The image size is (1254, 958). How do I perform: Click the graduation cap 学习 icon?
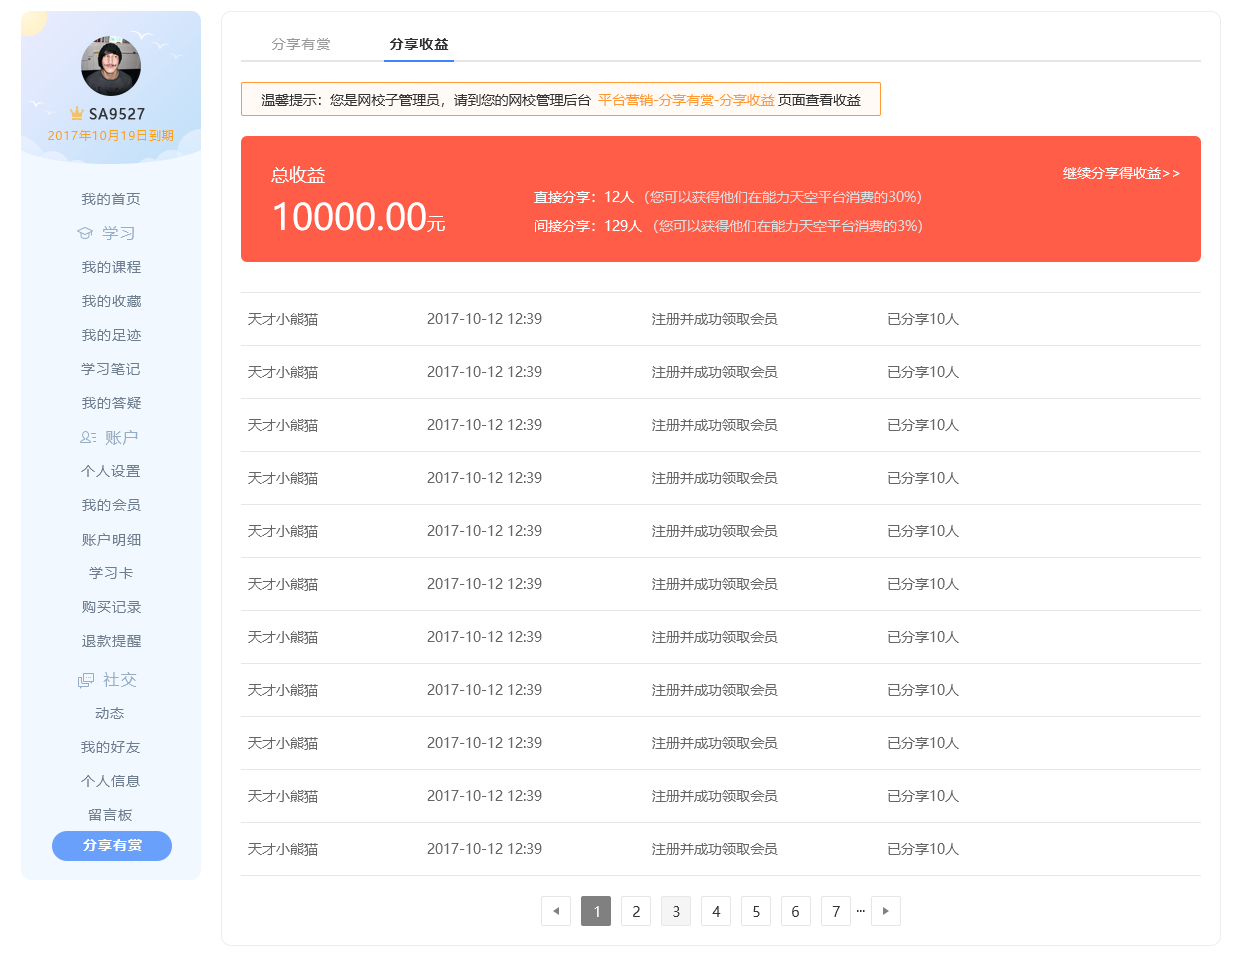click(85, 233)
